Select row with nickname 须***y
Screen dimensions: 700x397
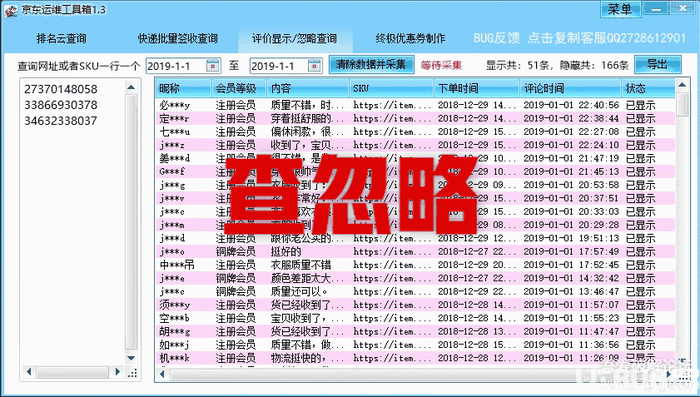coord(416,305)
